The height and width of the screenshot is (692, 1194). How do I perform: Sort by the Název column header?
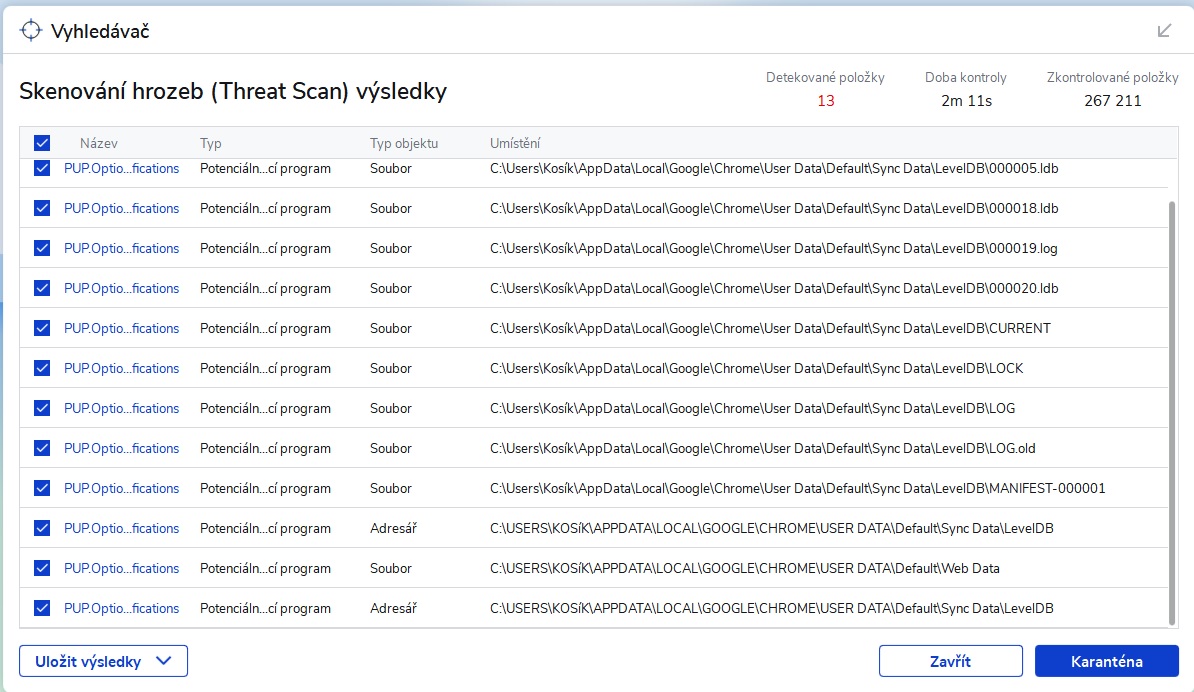(x=98, y=143)
